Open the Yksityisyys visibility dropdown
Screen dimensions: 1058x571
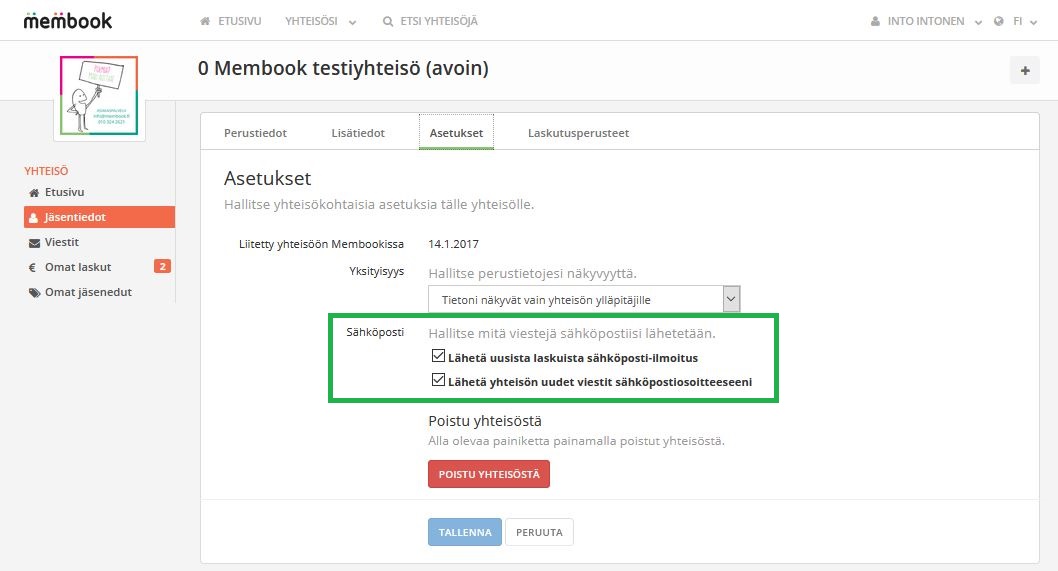pos(584,299)
